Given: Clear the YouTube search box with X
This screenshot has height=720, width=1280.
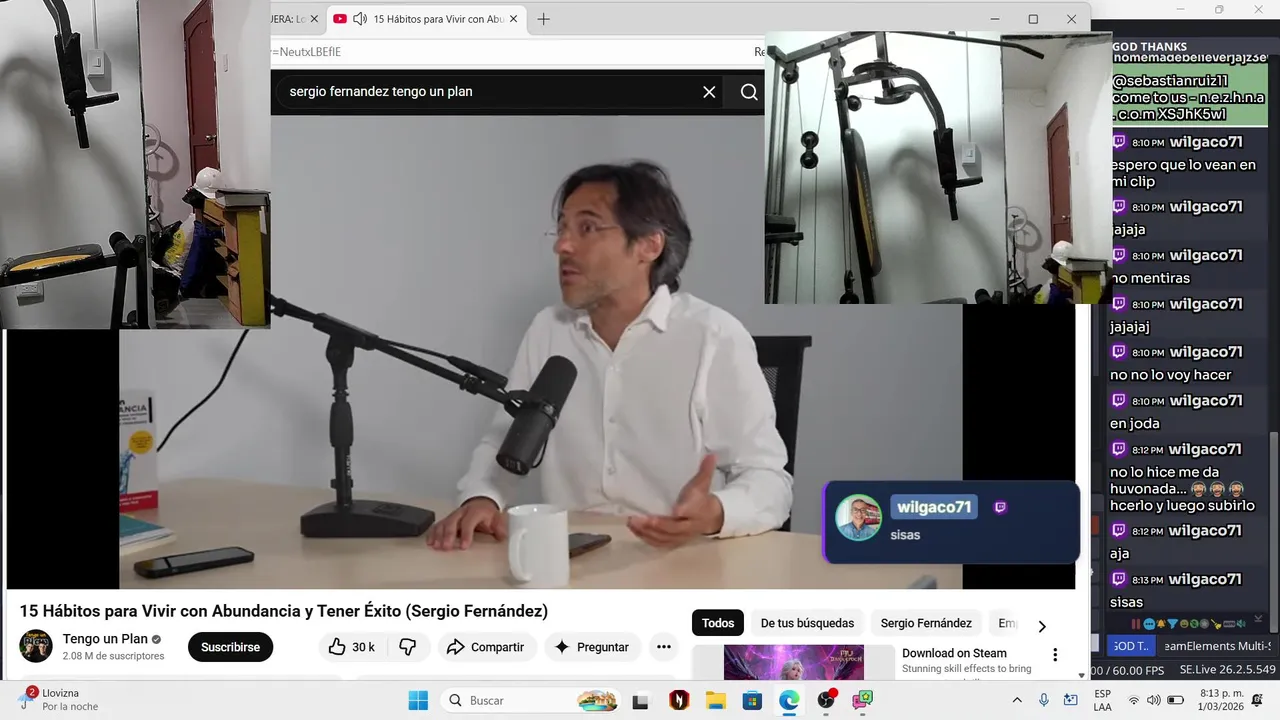Looking at the screenshot, I should (709, 92).
